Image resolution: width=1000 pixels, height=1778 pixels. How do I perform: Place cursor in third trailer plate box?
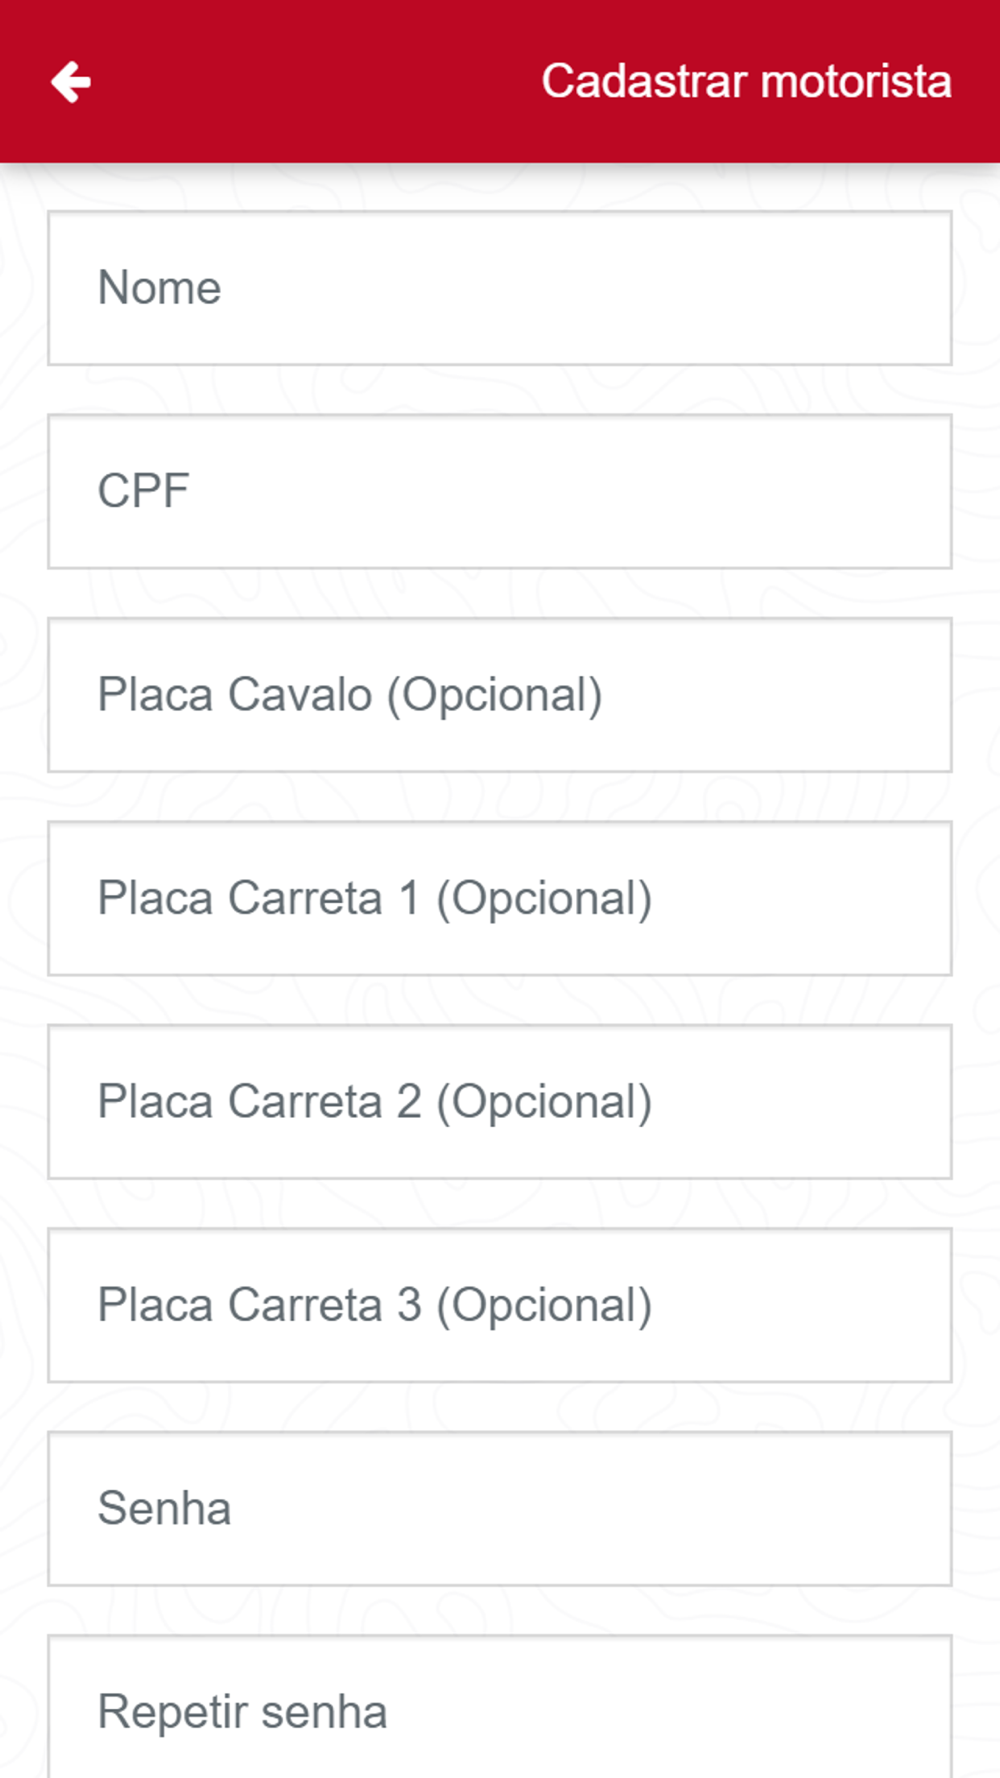[500, 1305]
